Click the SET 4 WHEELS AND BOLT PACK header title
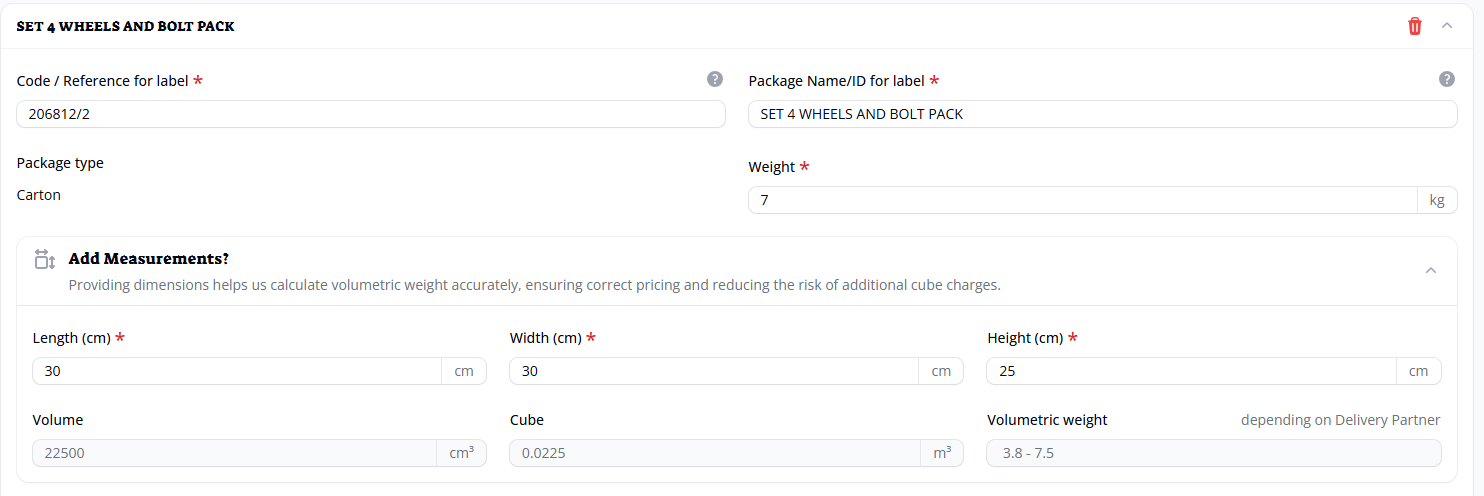The image size is (1484, 496). click(126, 26)
